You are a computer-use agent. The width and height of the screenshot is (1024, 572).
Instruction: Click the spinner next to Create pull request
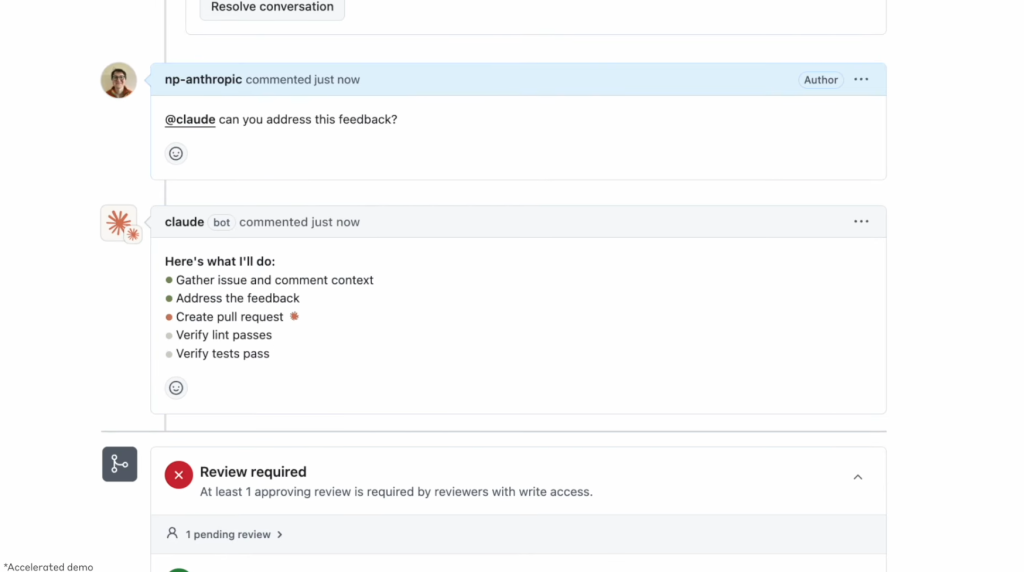point(295,316)
